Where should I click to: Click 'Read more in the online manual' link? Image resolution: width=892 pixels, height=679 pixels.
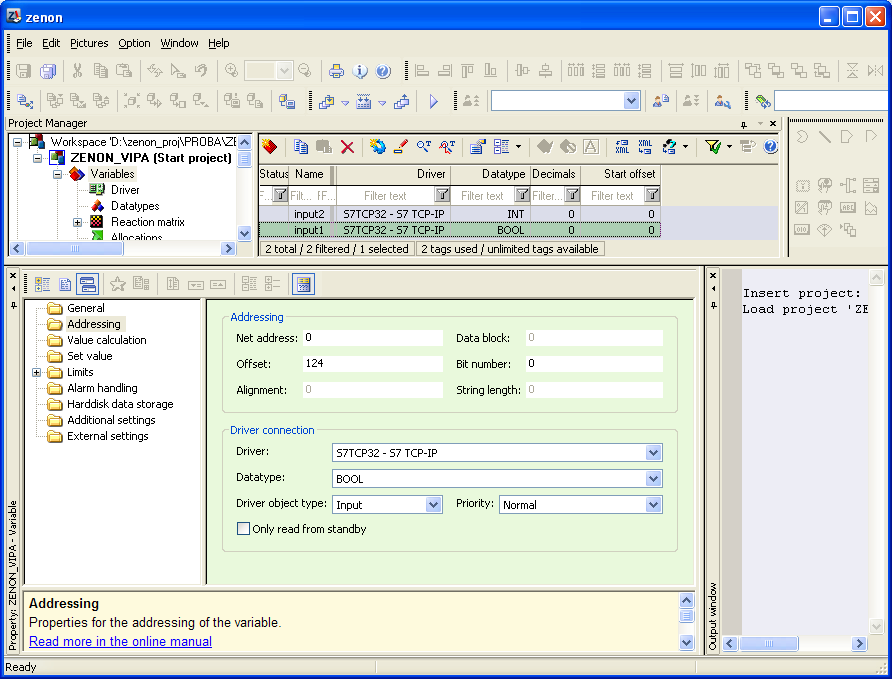[x=120, y=641]
